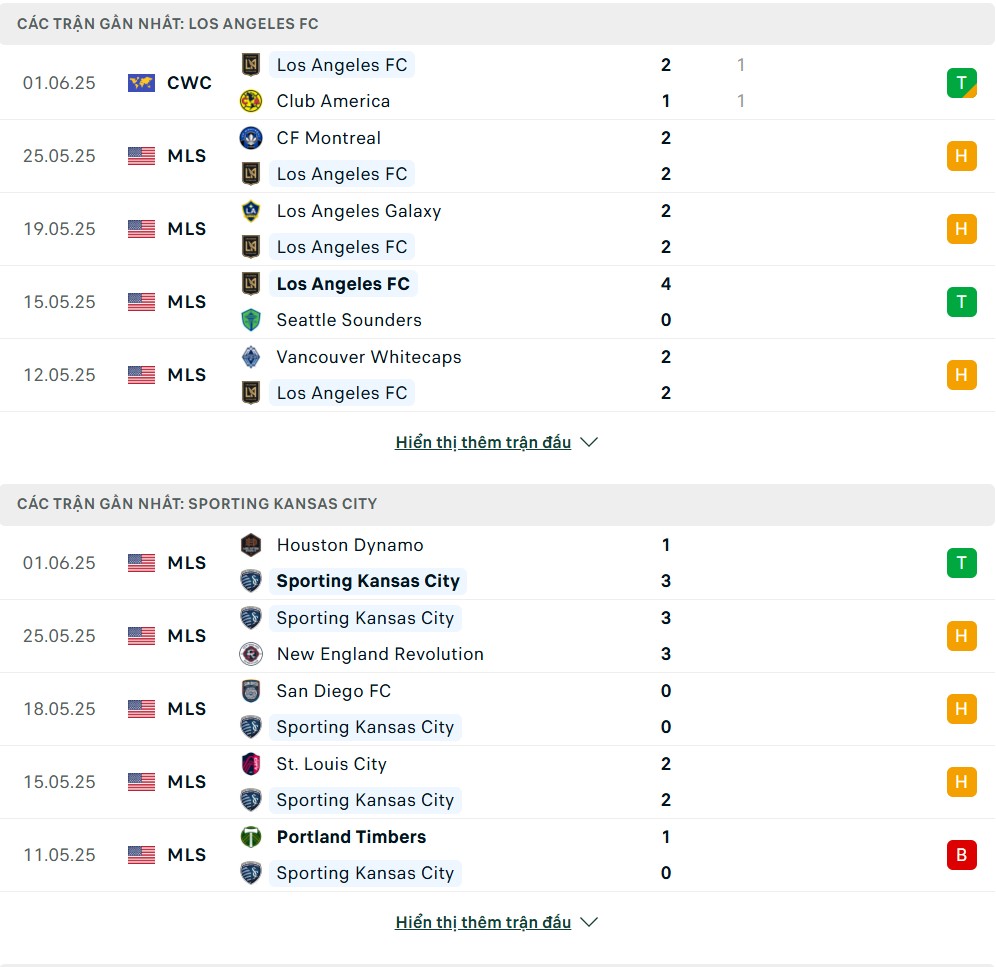Click the Club America team crest

click(x=251, y=101)
